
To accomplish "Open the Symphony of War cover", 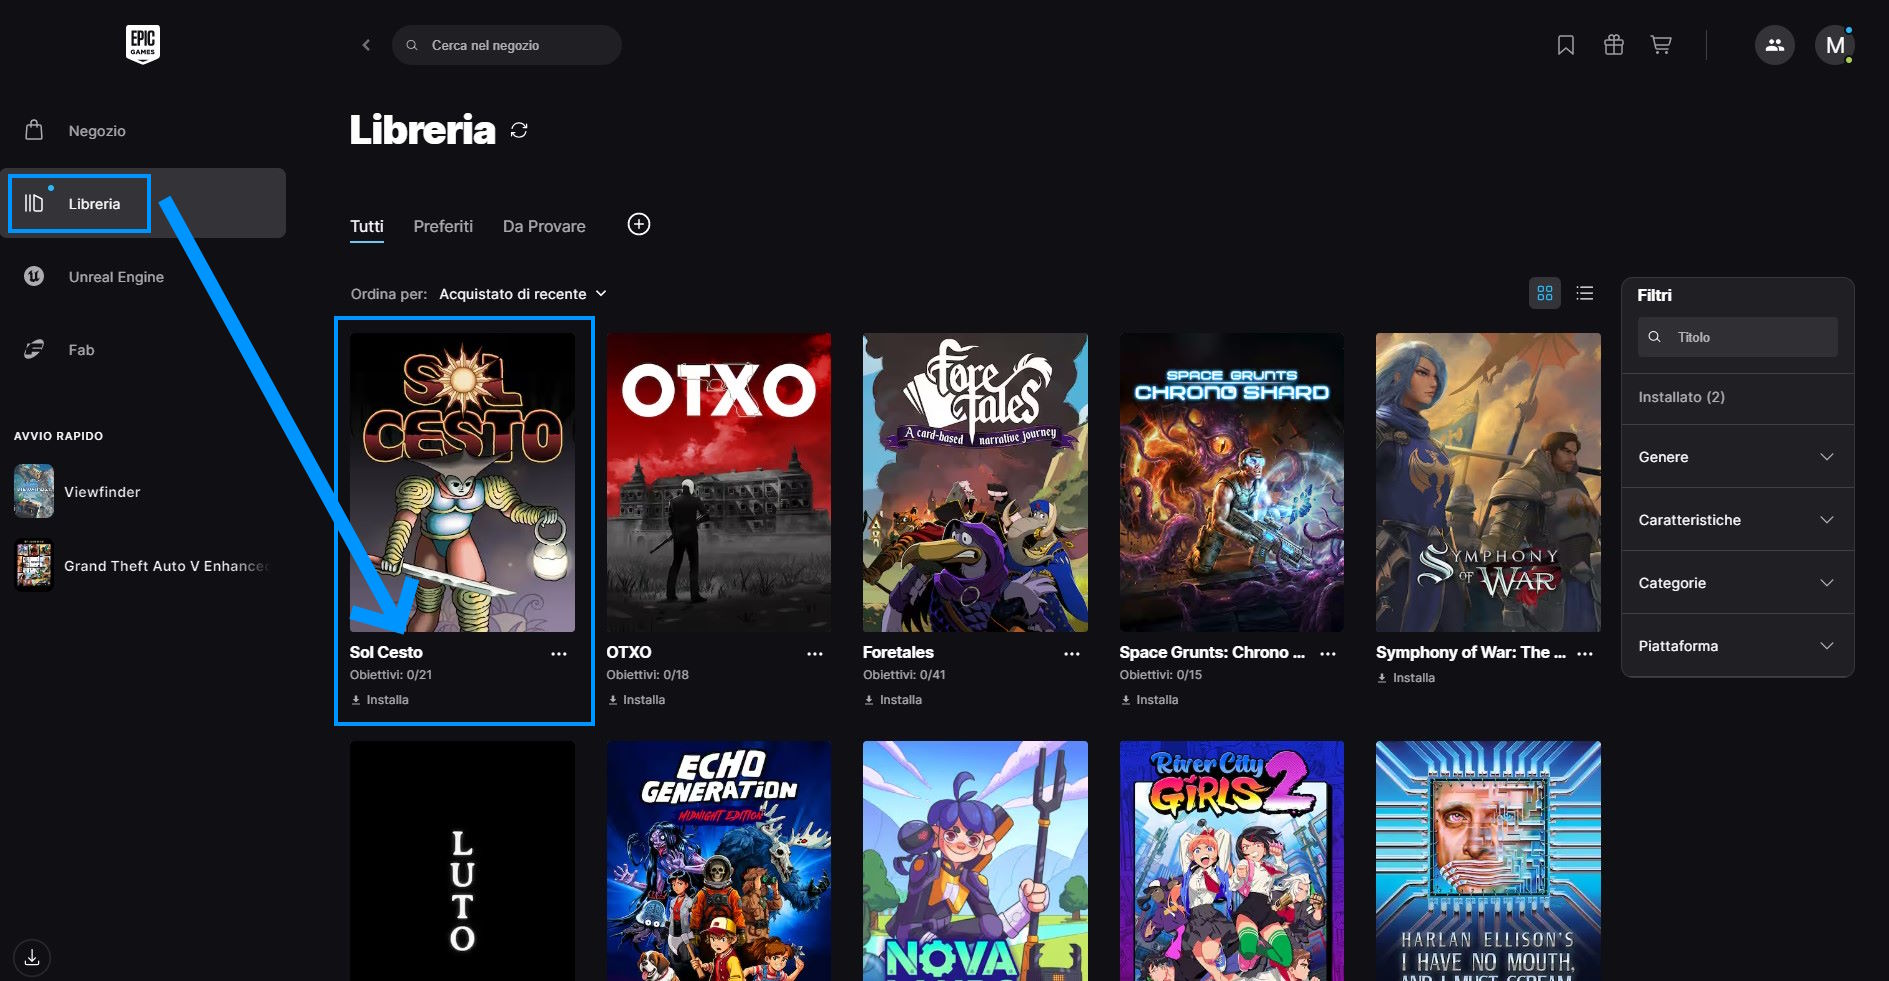I will point(1488,482).
